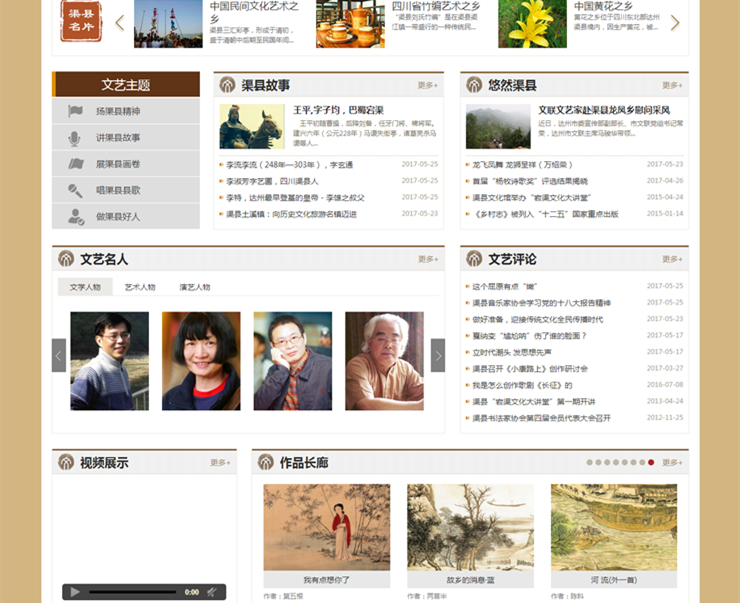The image size is (740, 603).
Task: Select the active red carousel dot in 作品长廊
Action: pos(651,463)
